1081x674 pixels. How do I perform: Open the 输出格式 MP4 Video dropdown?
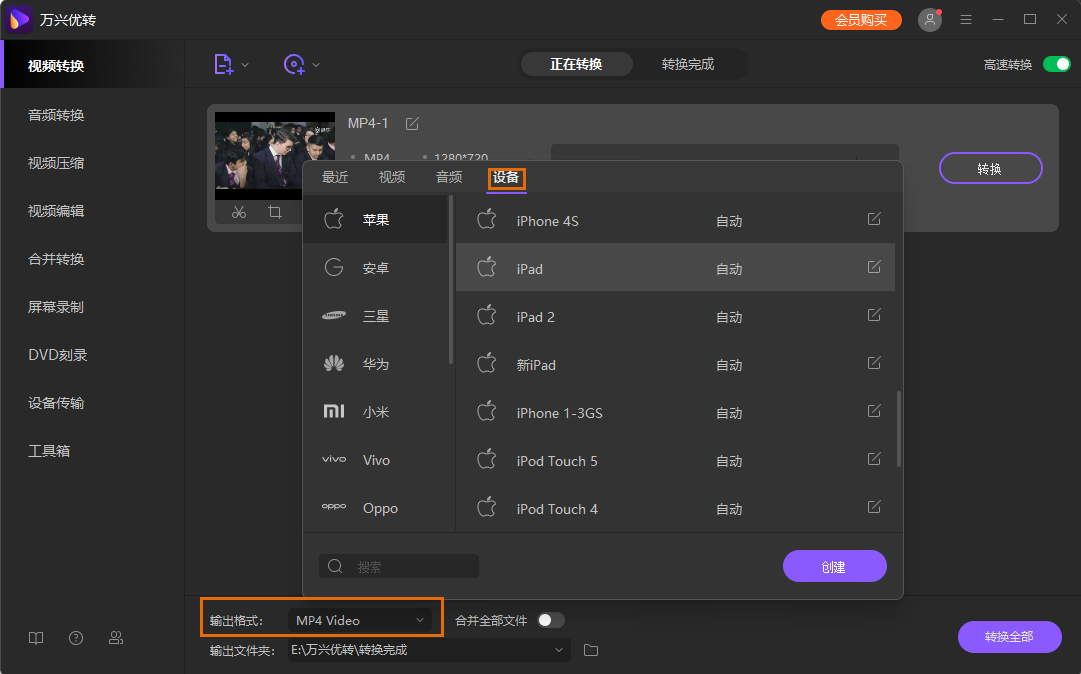360,620
